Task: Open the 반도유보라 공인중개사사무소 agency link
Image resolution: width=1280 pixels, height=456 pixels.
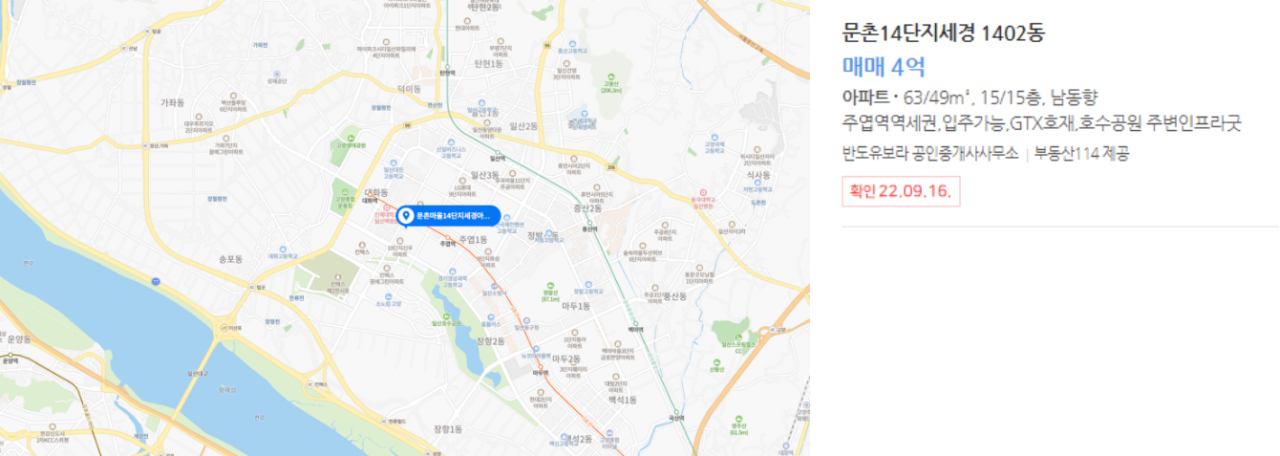Action: tap(930, 154)
